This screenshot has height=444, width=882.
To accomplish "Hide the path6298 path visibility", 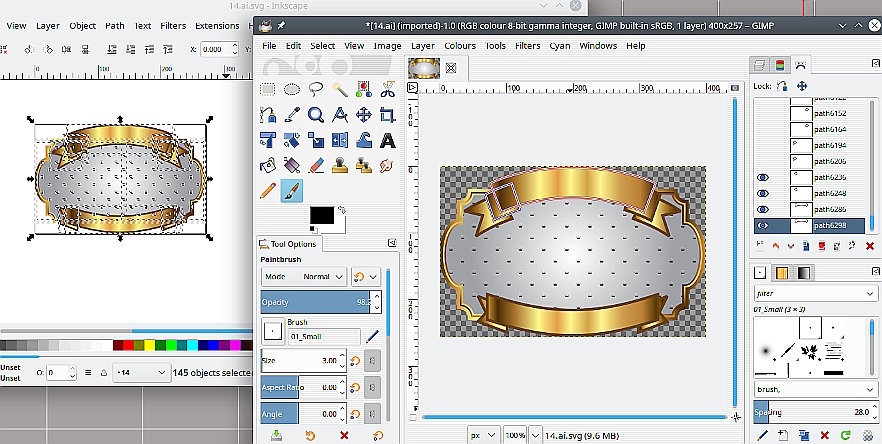I will 763,225.
